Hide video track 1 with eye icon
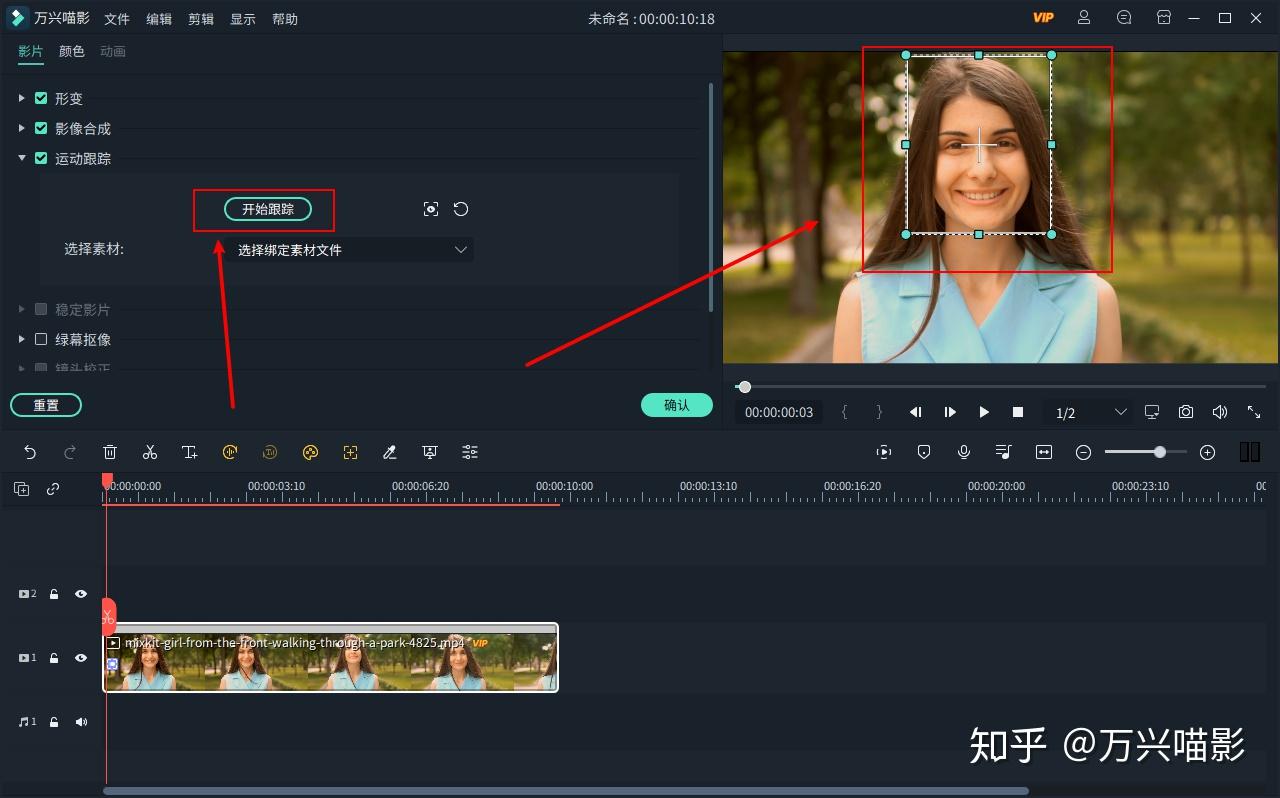This screenshot has width=1280, height=798. (82, 658)
